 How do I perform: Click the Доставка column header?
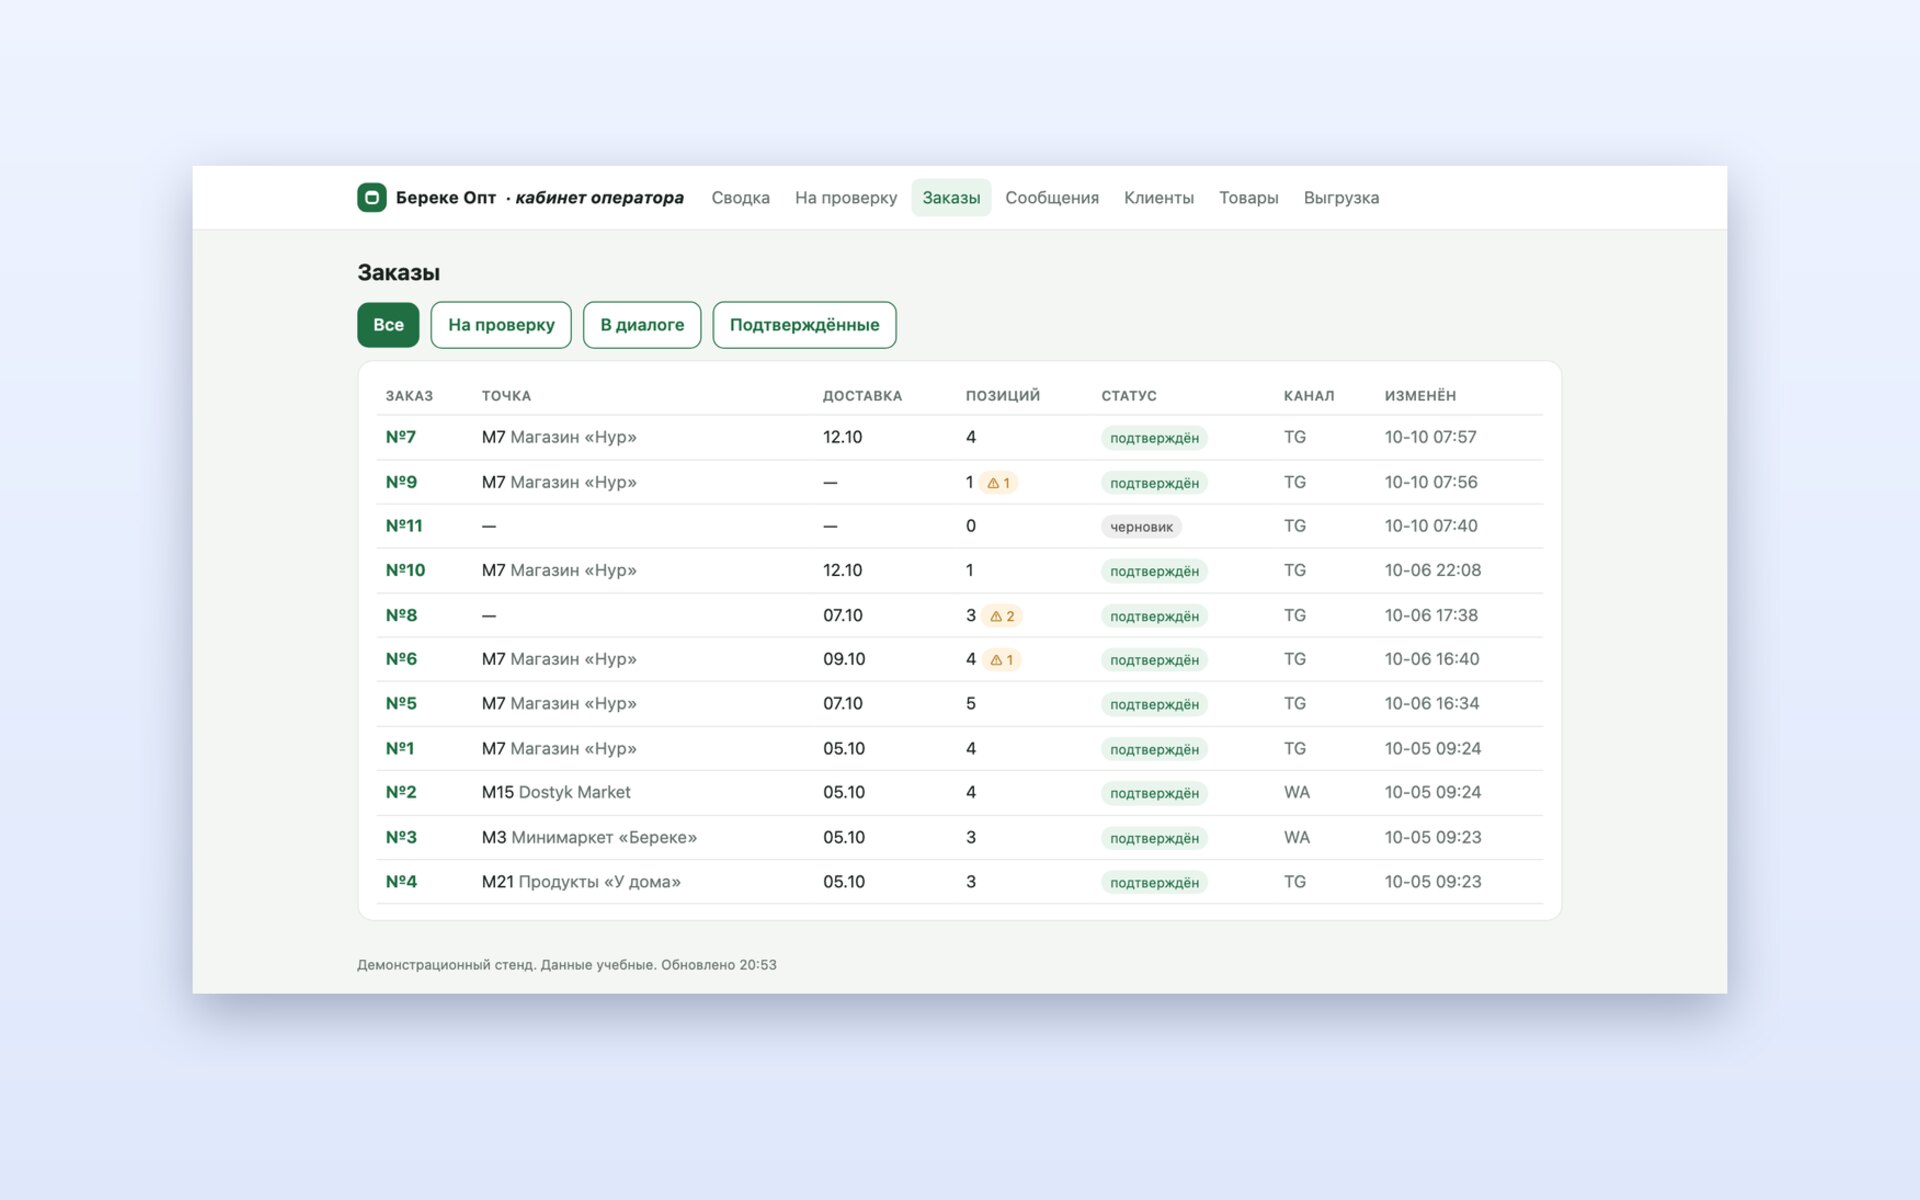click(862, 396)
